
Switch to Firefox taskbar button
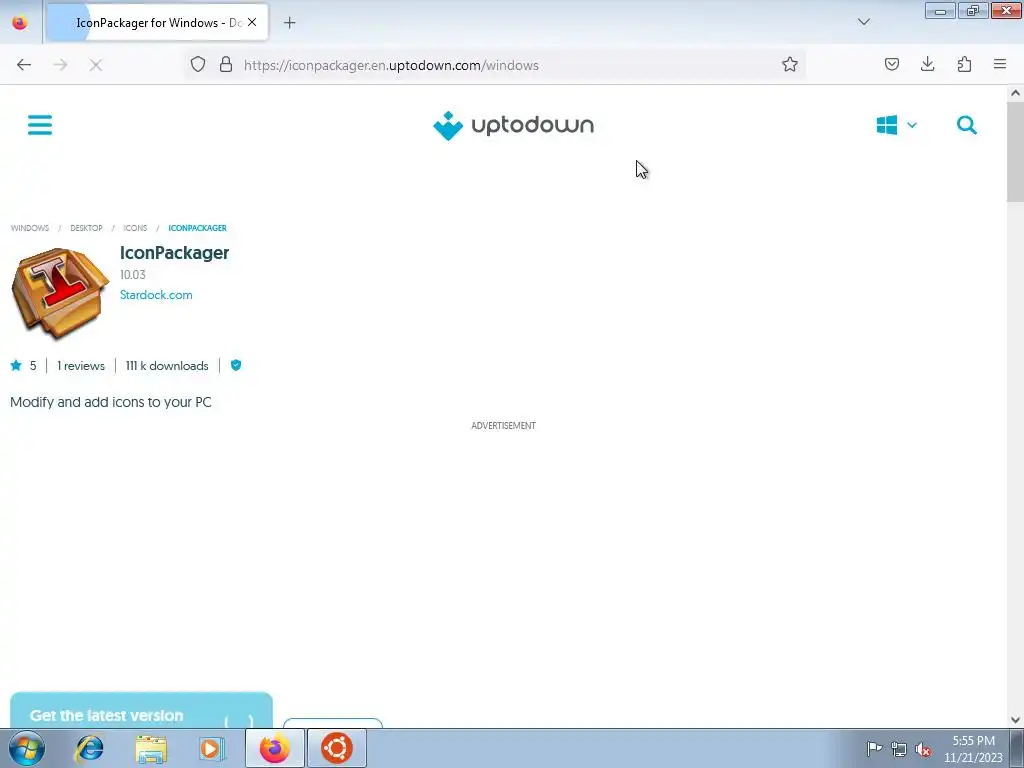[274, 748]
